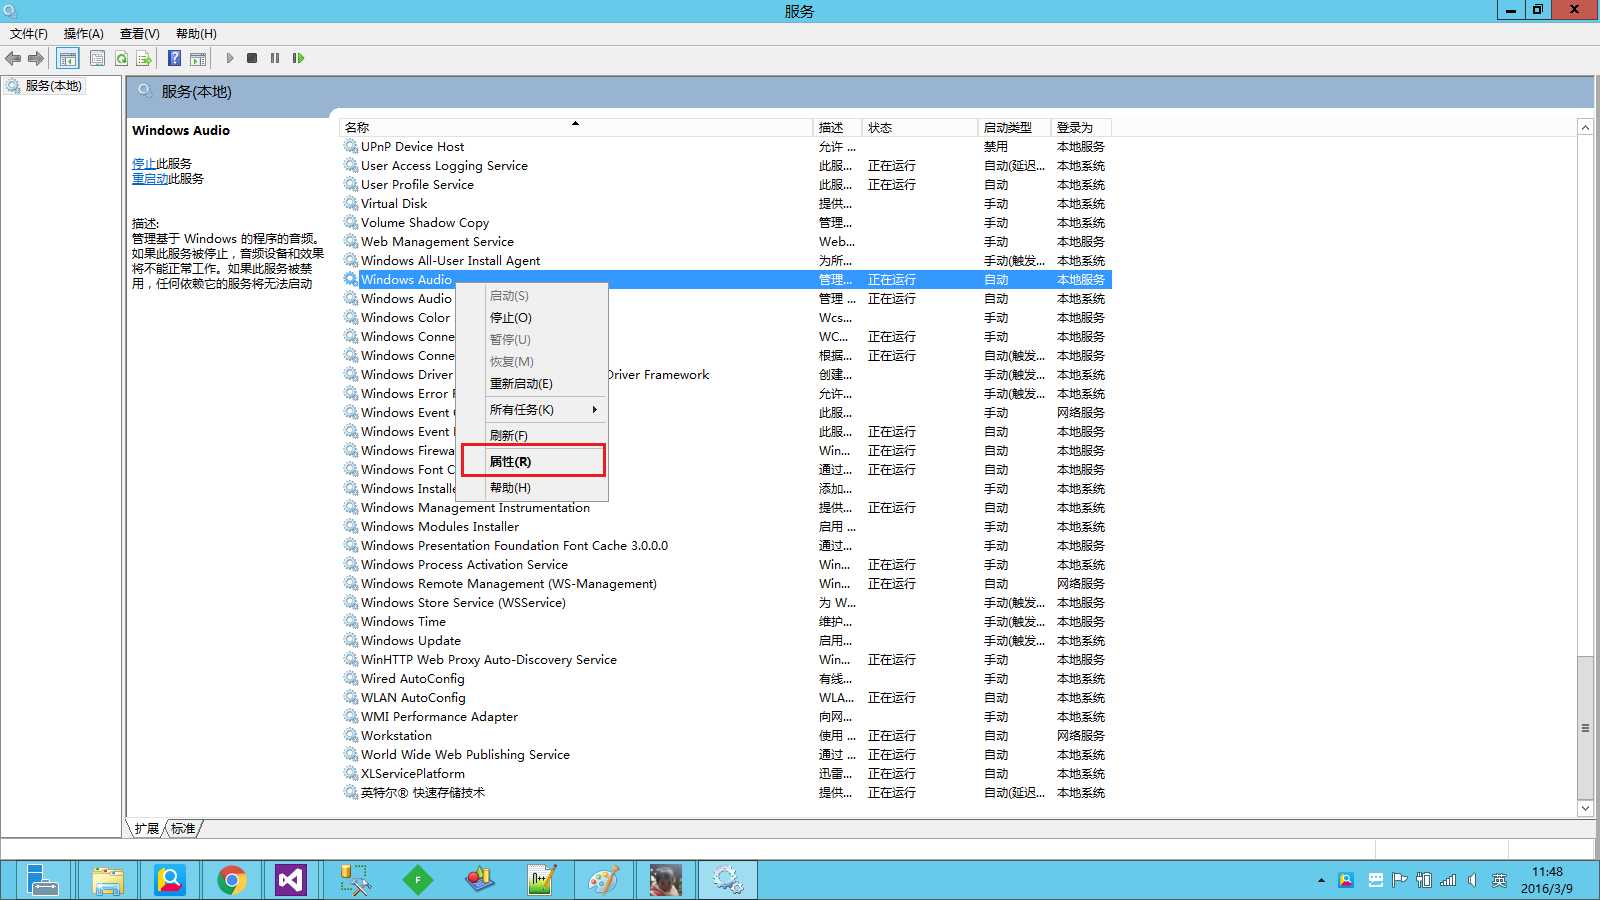Viewport: 1600px width, 900px height.
Task: Open Paint from the taskbar
Action: [603, 880]
